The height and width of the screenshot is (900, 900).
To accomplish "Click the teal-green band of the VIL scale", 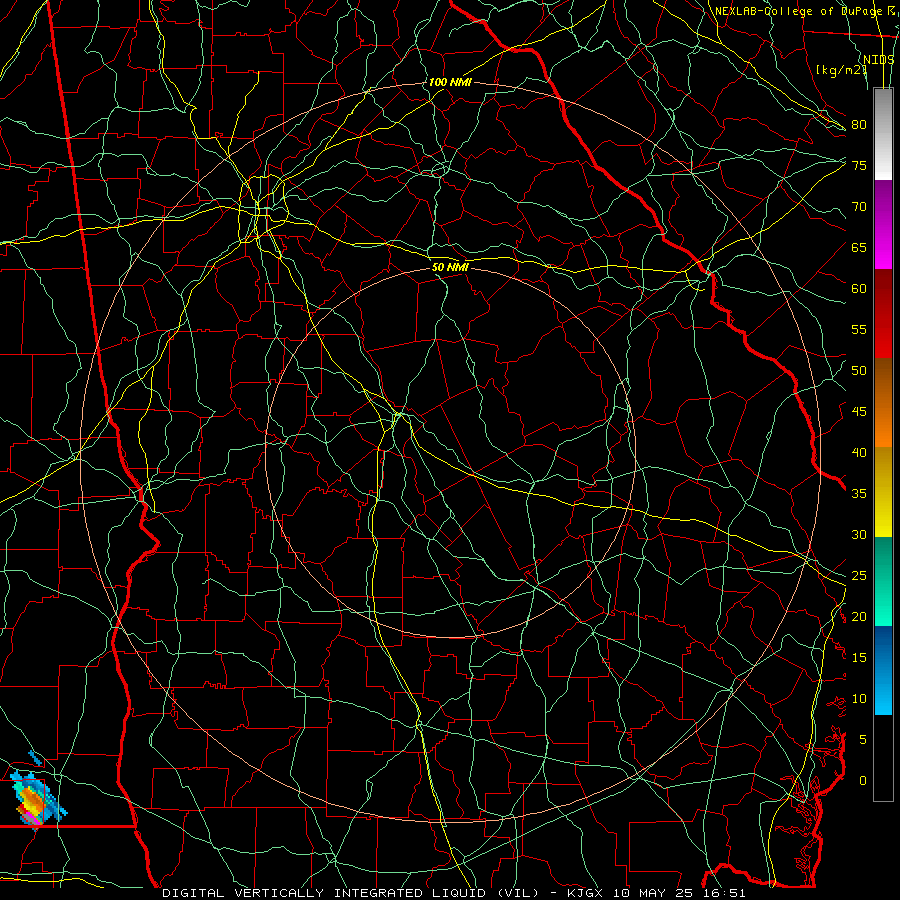I will point(883,581).
